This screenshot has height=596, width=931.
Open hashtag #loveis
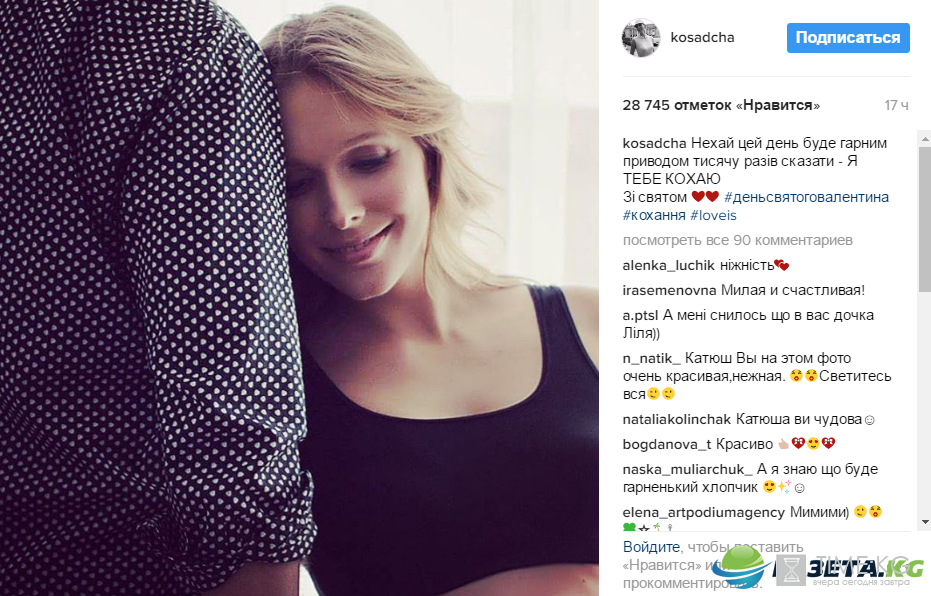713,215
